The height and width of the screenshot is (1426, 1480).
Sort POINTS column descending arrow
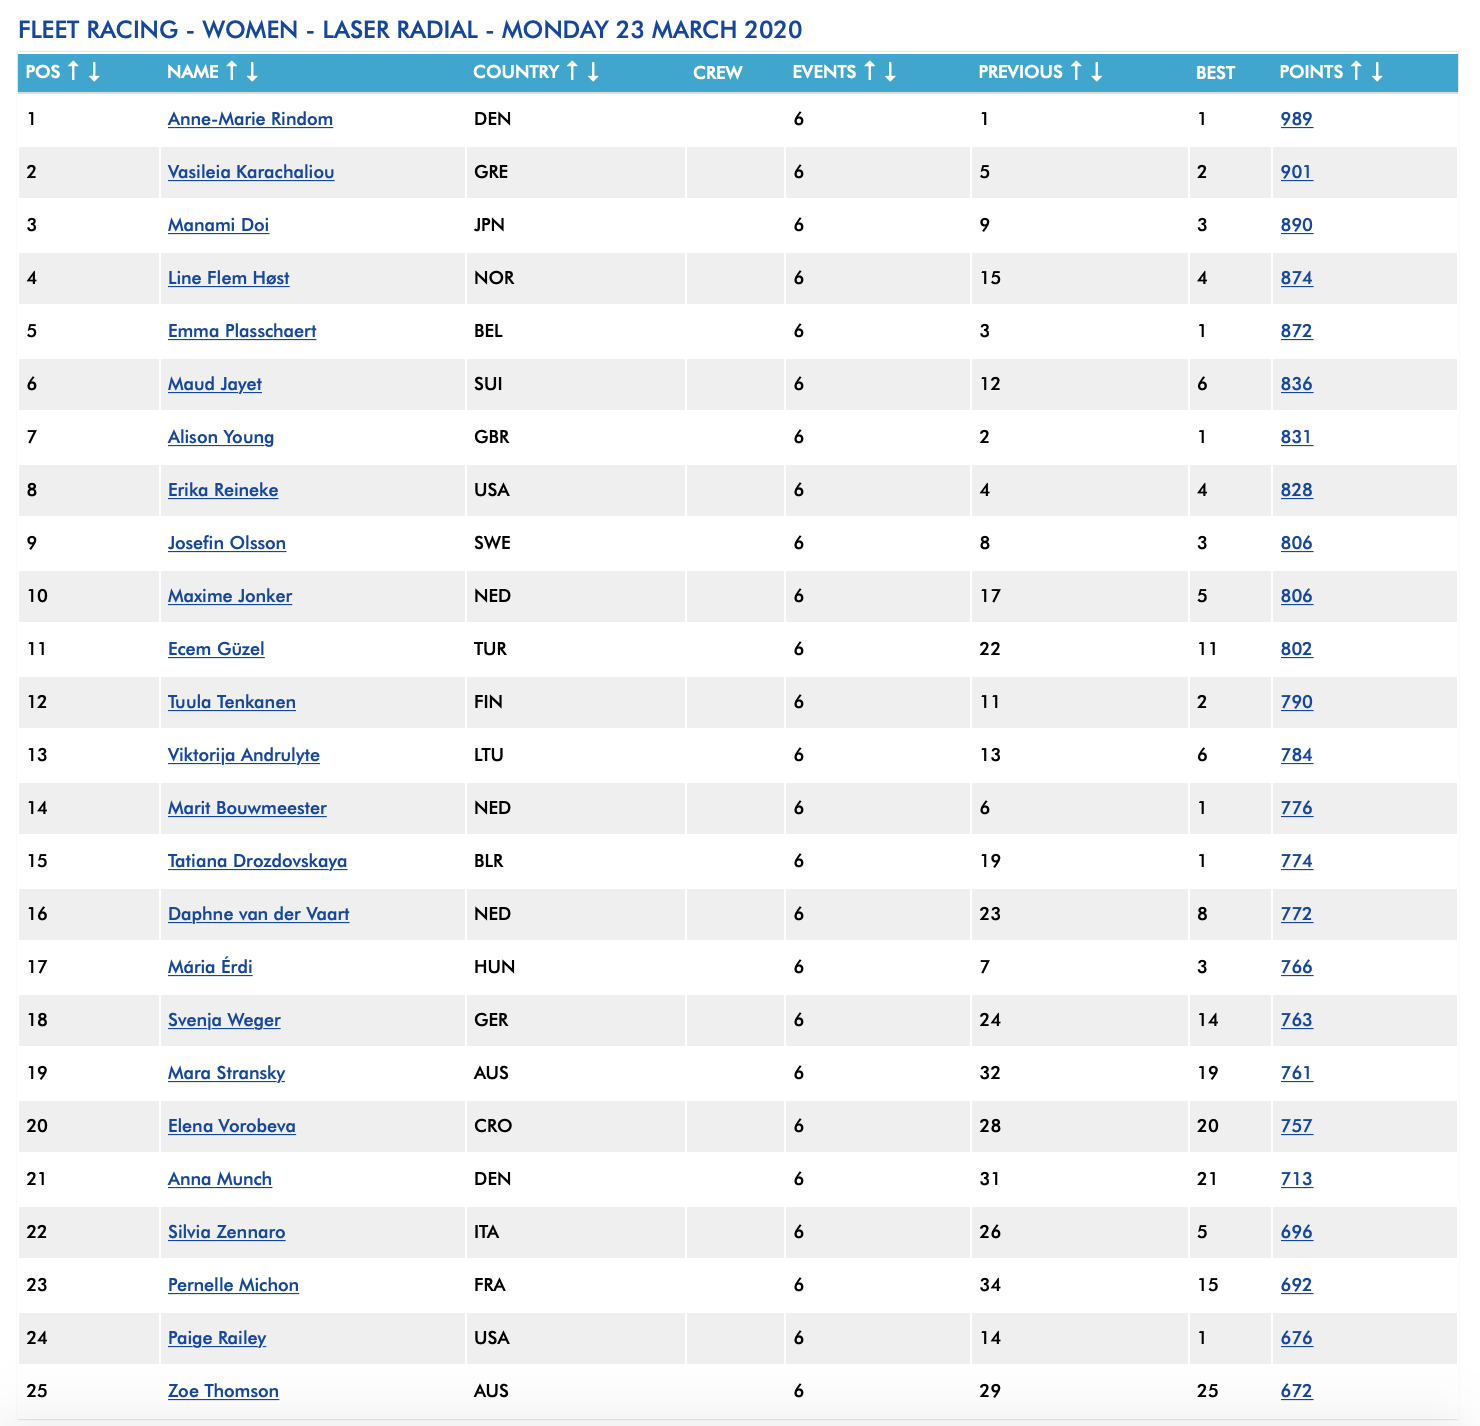coord(1377,71)
